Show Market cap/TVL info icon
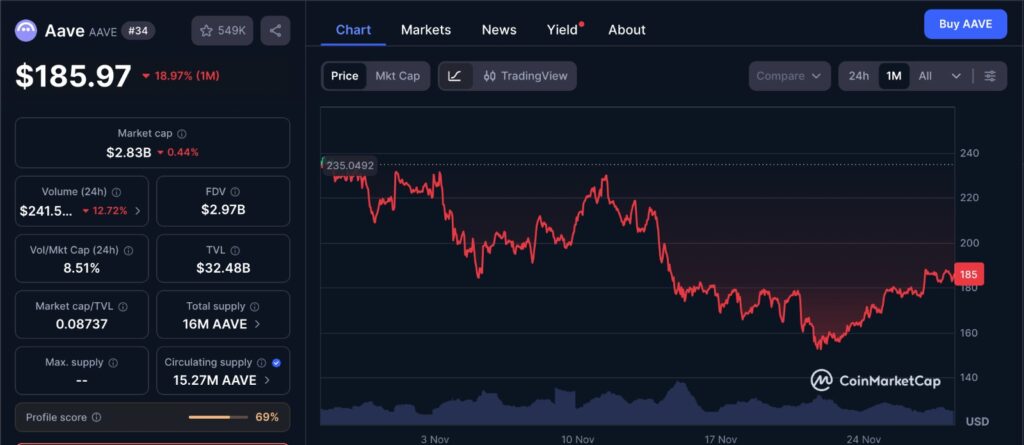Viewport: 1024px width, 445px height. tap(123, 306)
